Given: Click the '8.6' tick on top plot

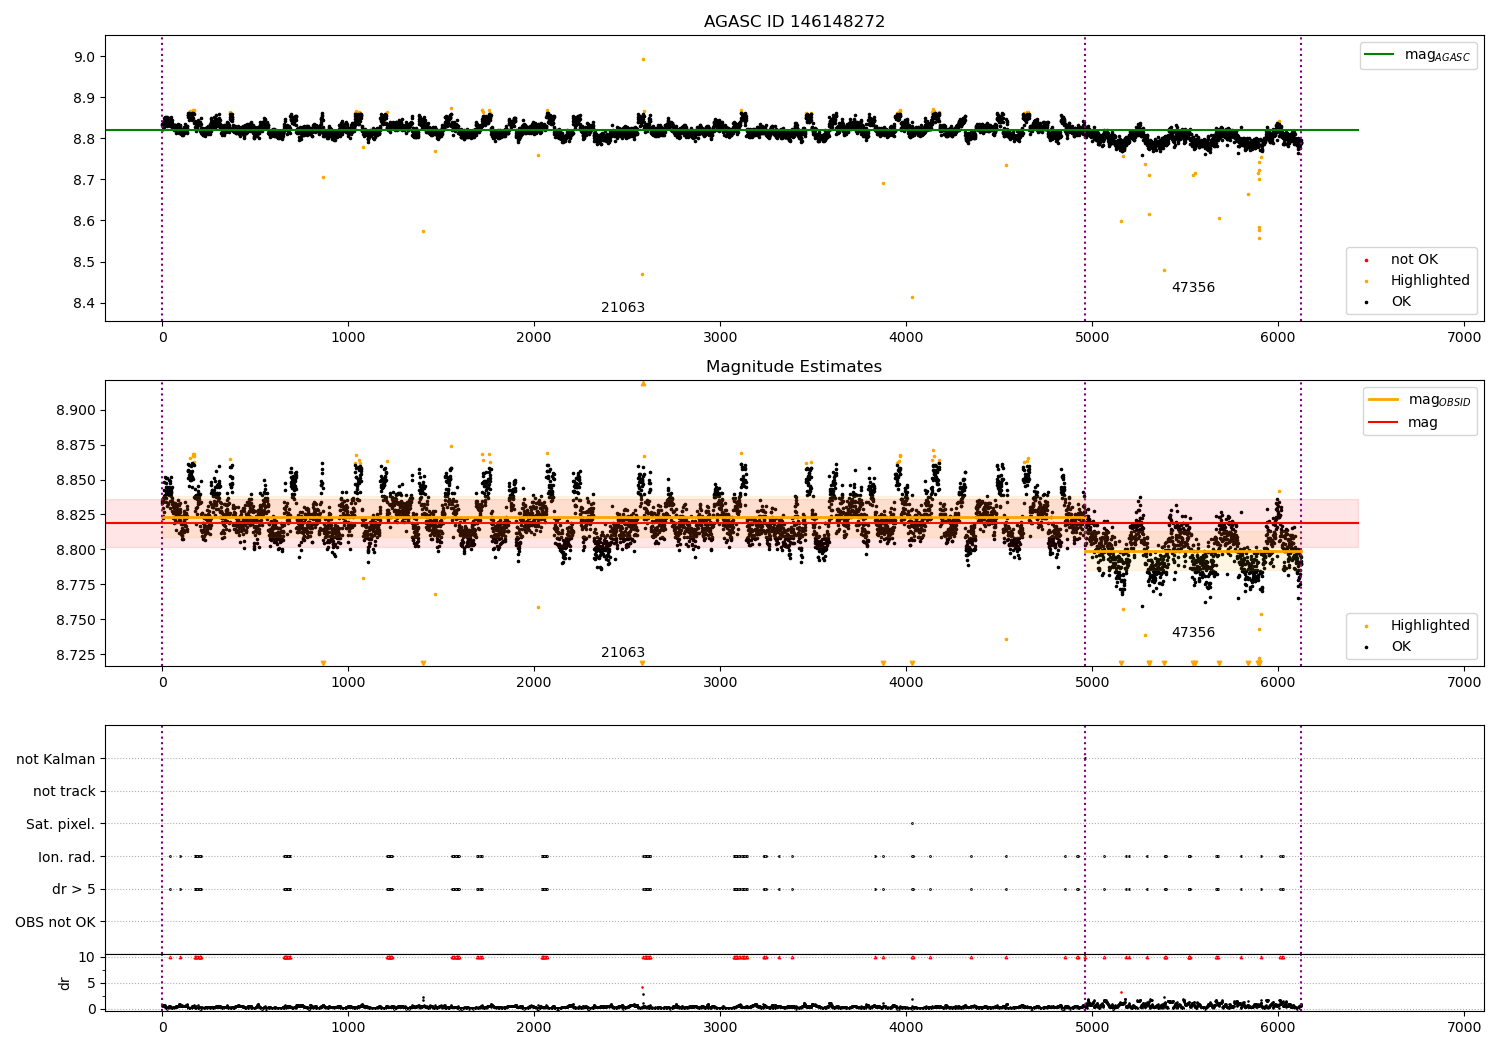Looking at the screenshot, I should pos(85,221).
